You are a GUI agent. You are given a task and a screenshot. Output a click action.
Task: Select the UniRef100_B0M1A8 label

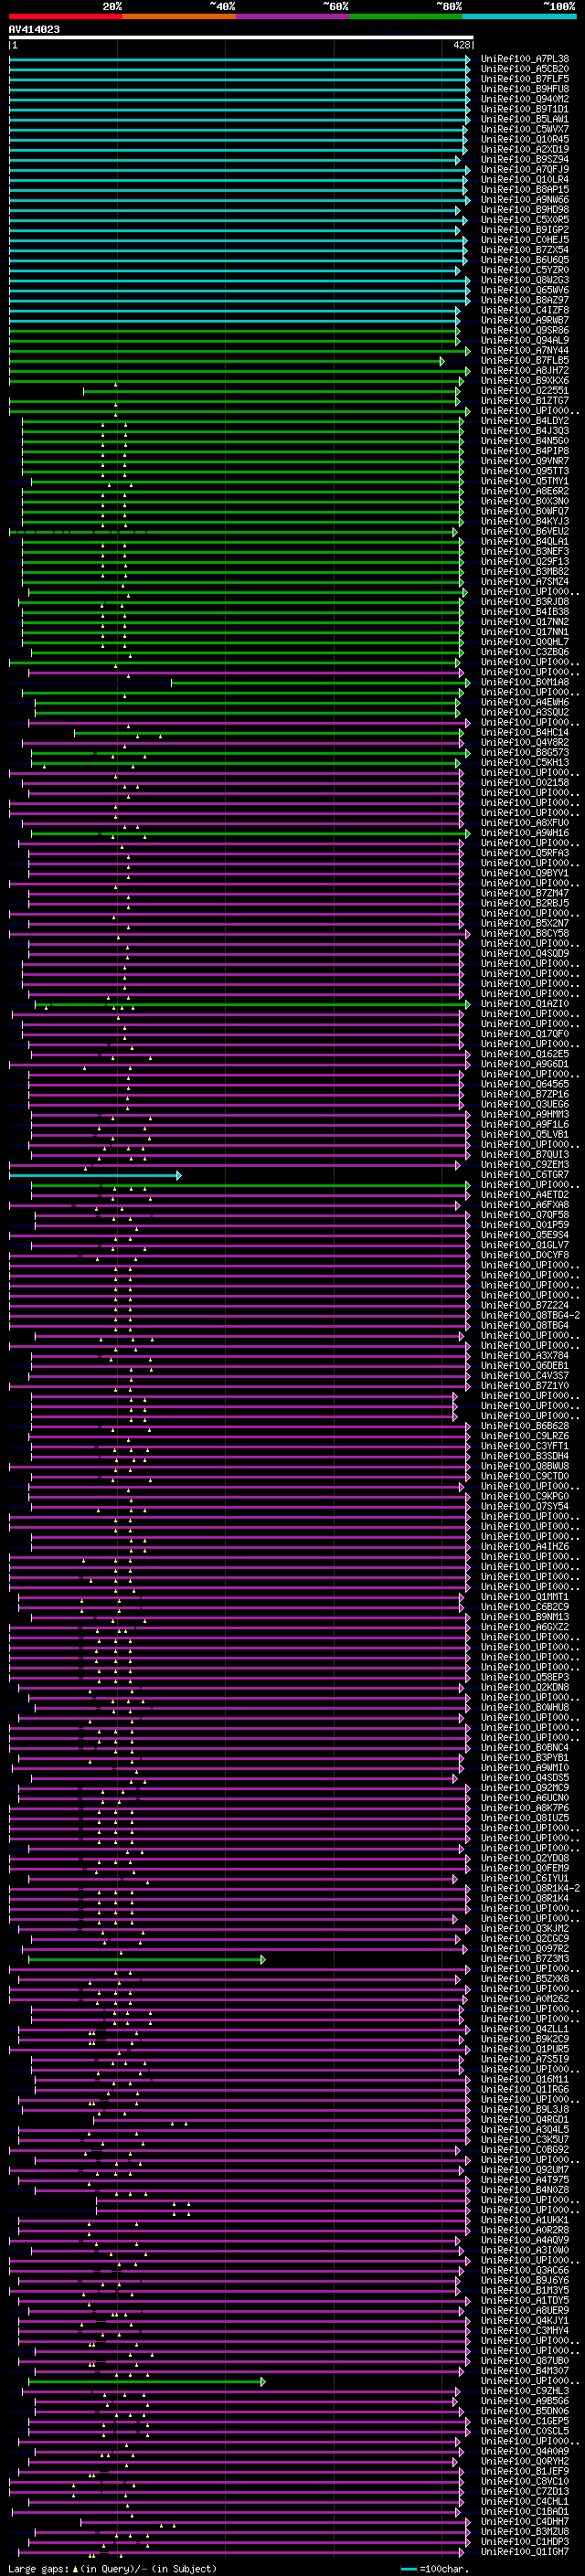[525, 682]
